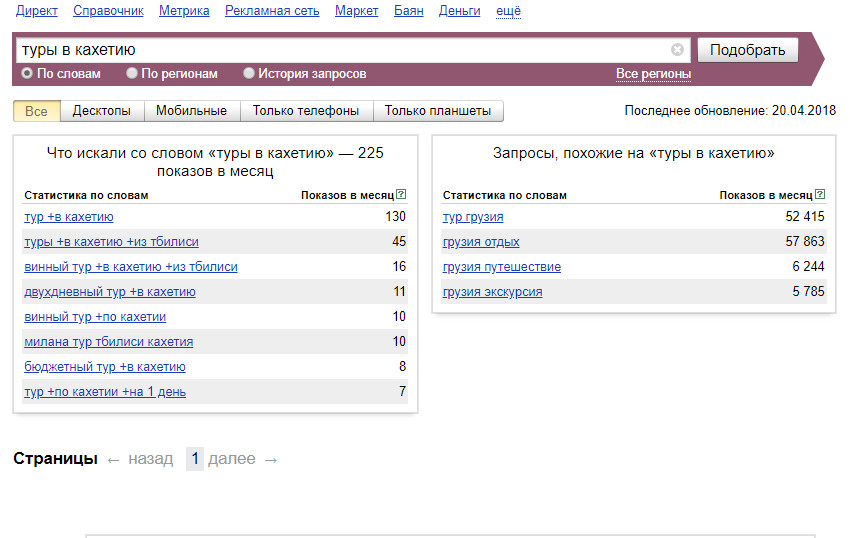Open 'винный тур +по кахетии' link
This screenshot has width=850, height=538.
[95, 317]
